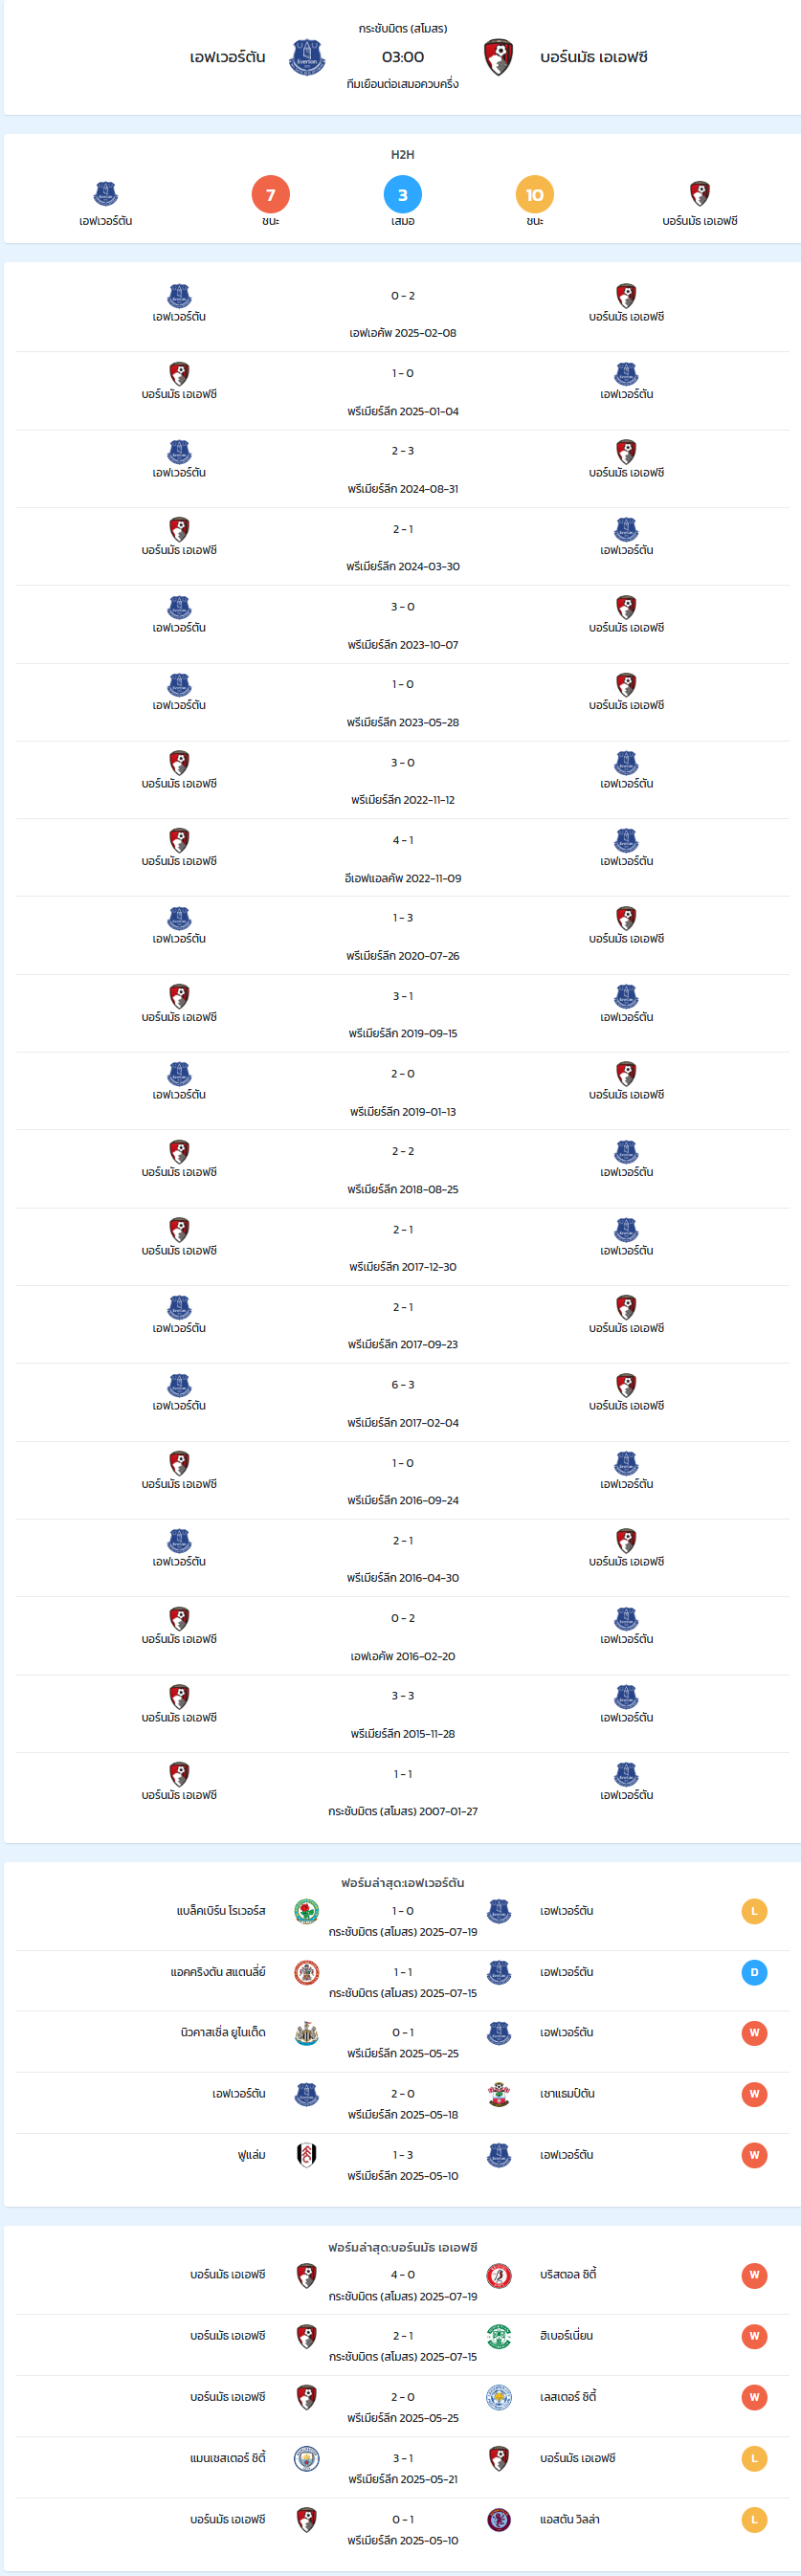
Task: Click the Everton crest in the match header
Action: [307, 58]
